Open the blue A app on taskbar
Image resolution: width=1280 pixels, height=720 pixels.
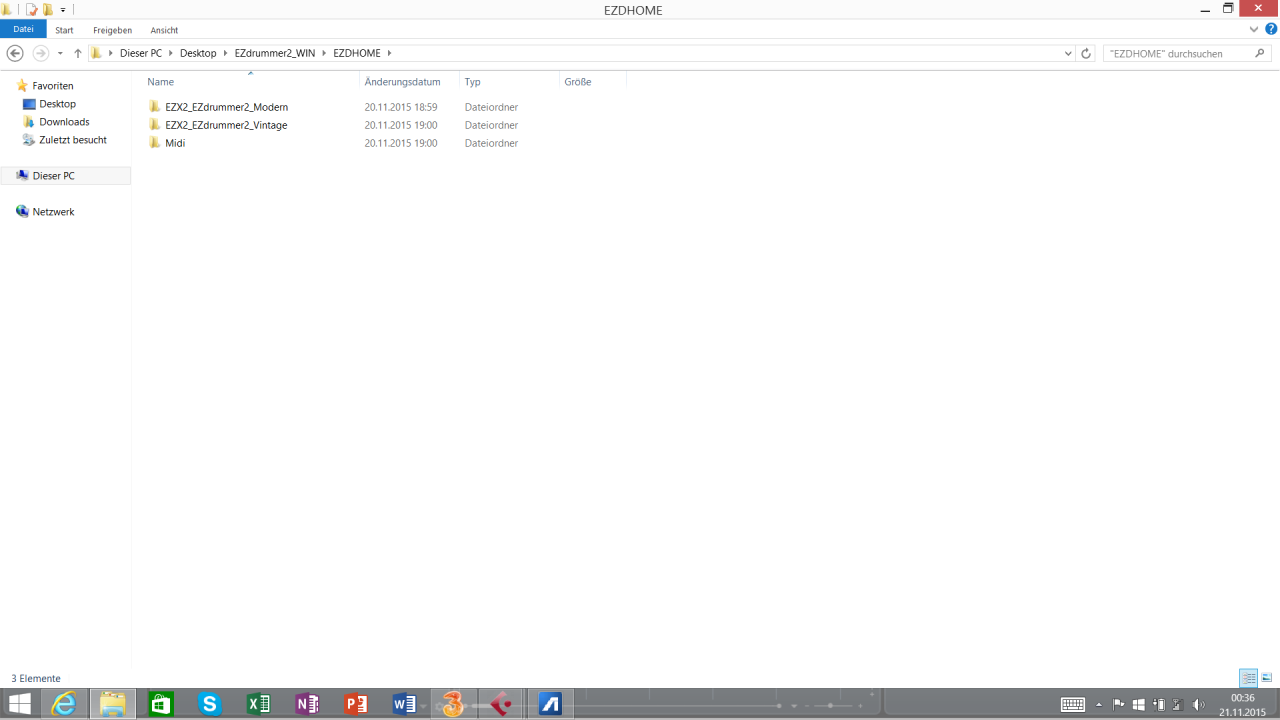tap(551, 704)
